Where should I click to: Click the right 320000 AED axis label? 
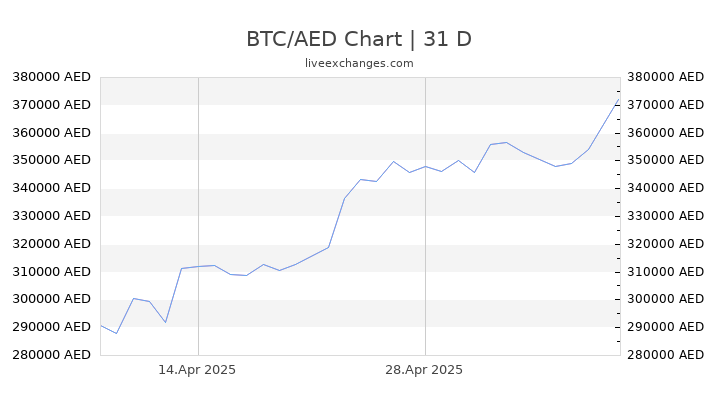[x=665, y=243]
